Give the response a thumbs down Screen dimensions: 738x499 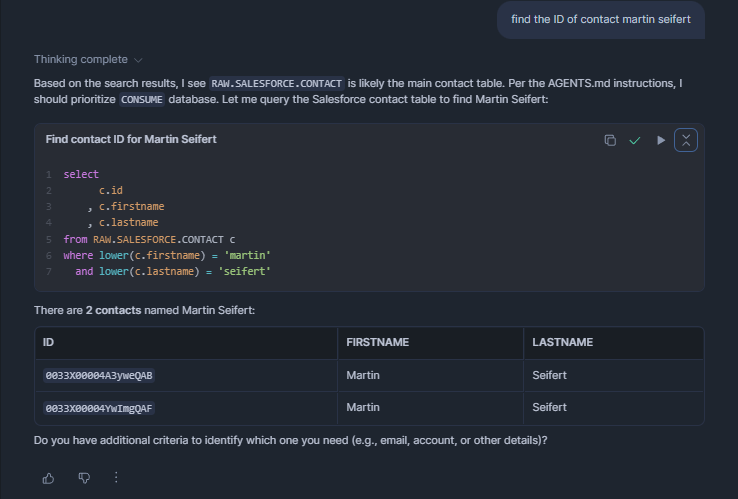[x=84, y=478]
